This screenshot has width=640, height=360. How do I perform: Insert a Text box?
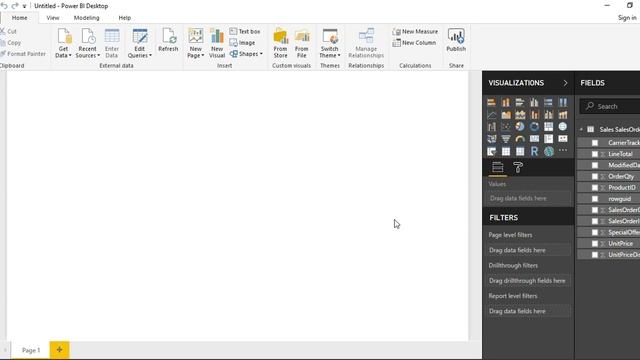pyautogui.click(x=245, y=31)
